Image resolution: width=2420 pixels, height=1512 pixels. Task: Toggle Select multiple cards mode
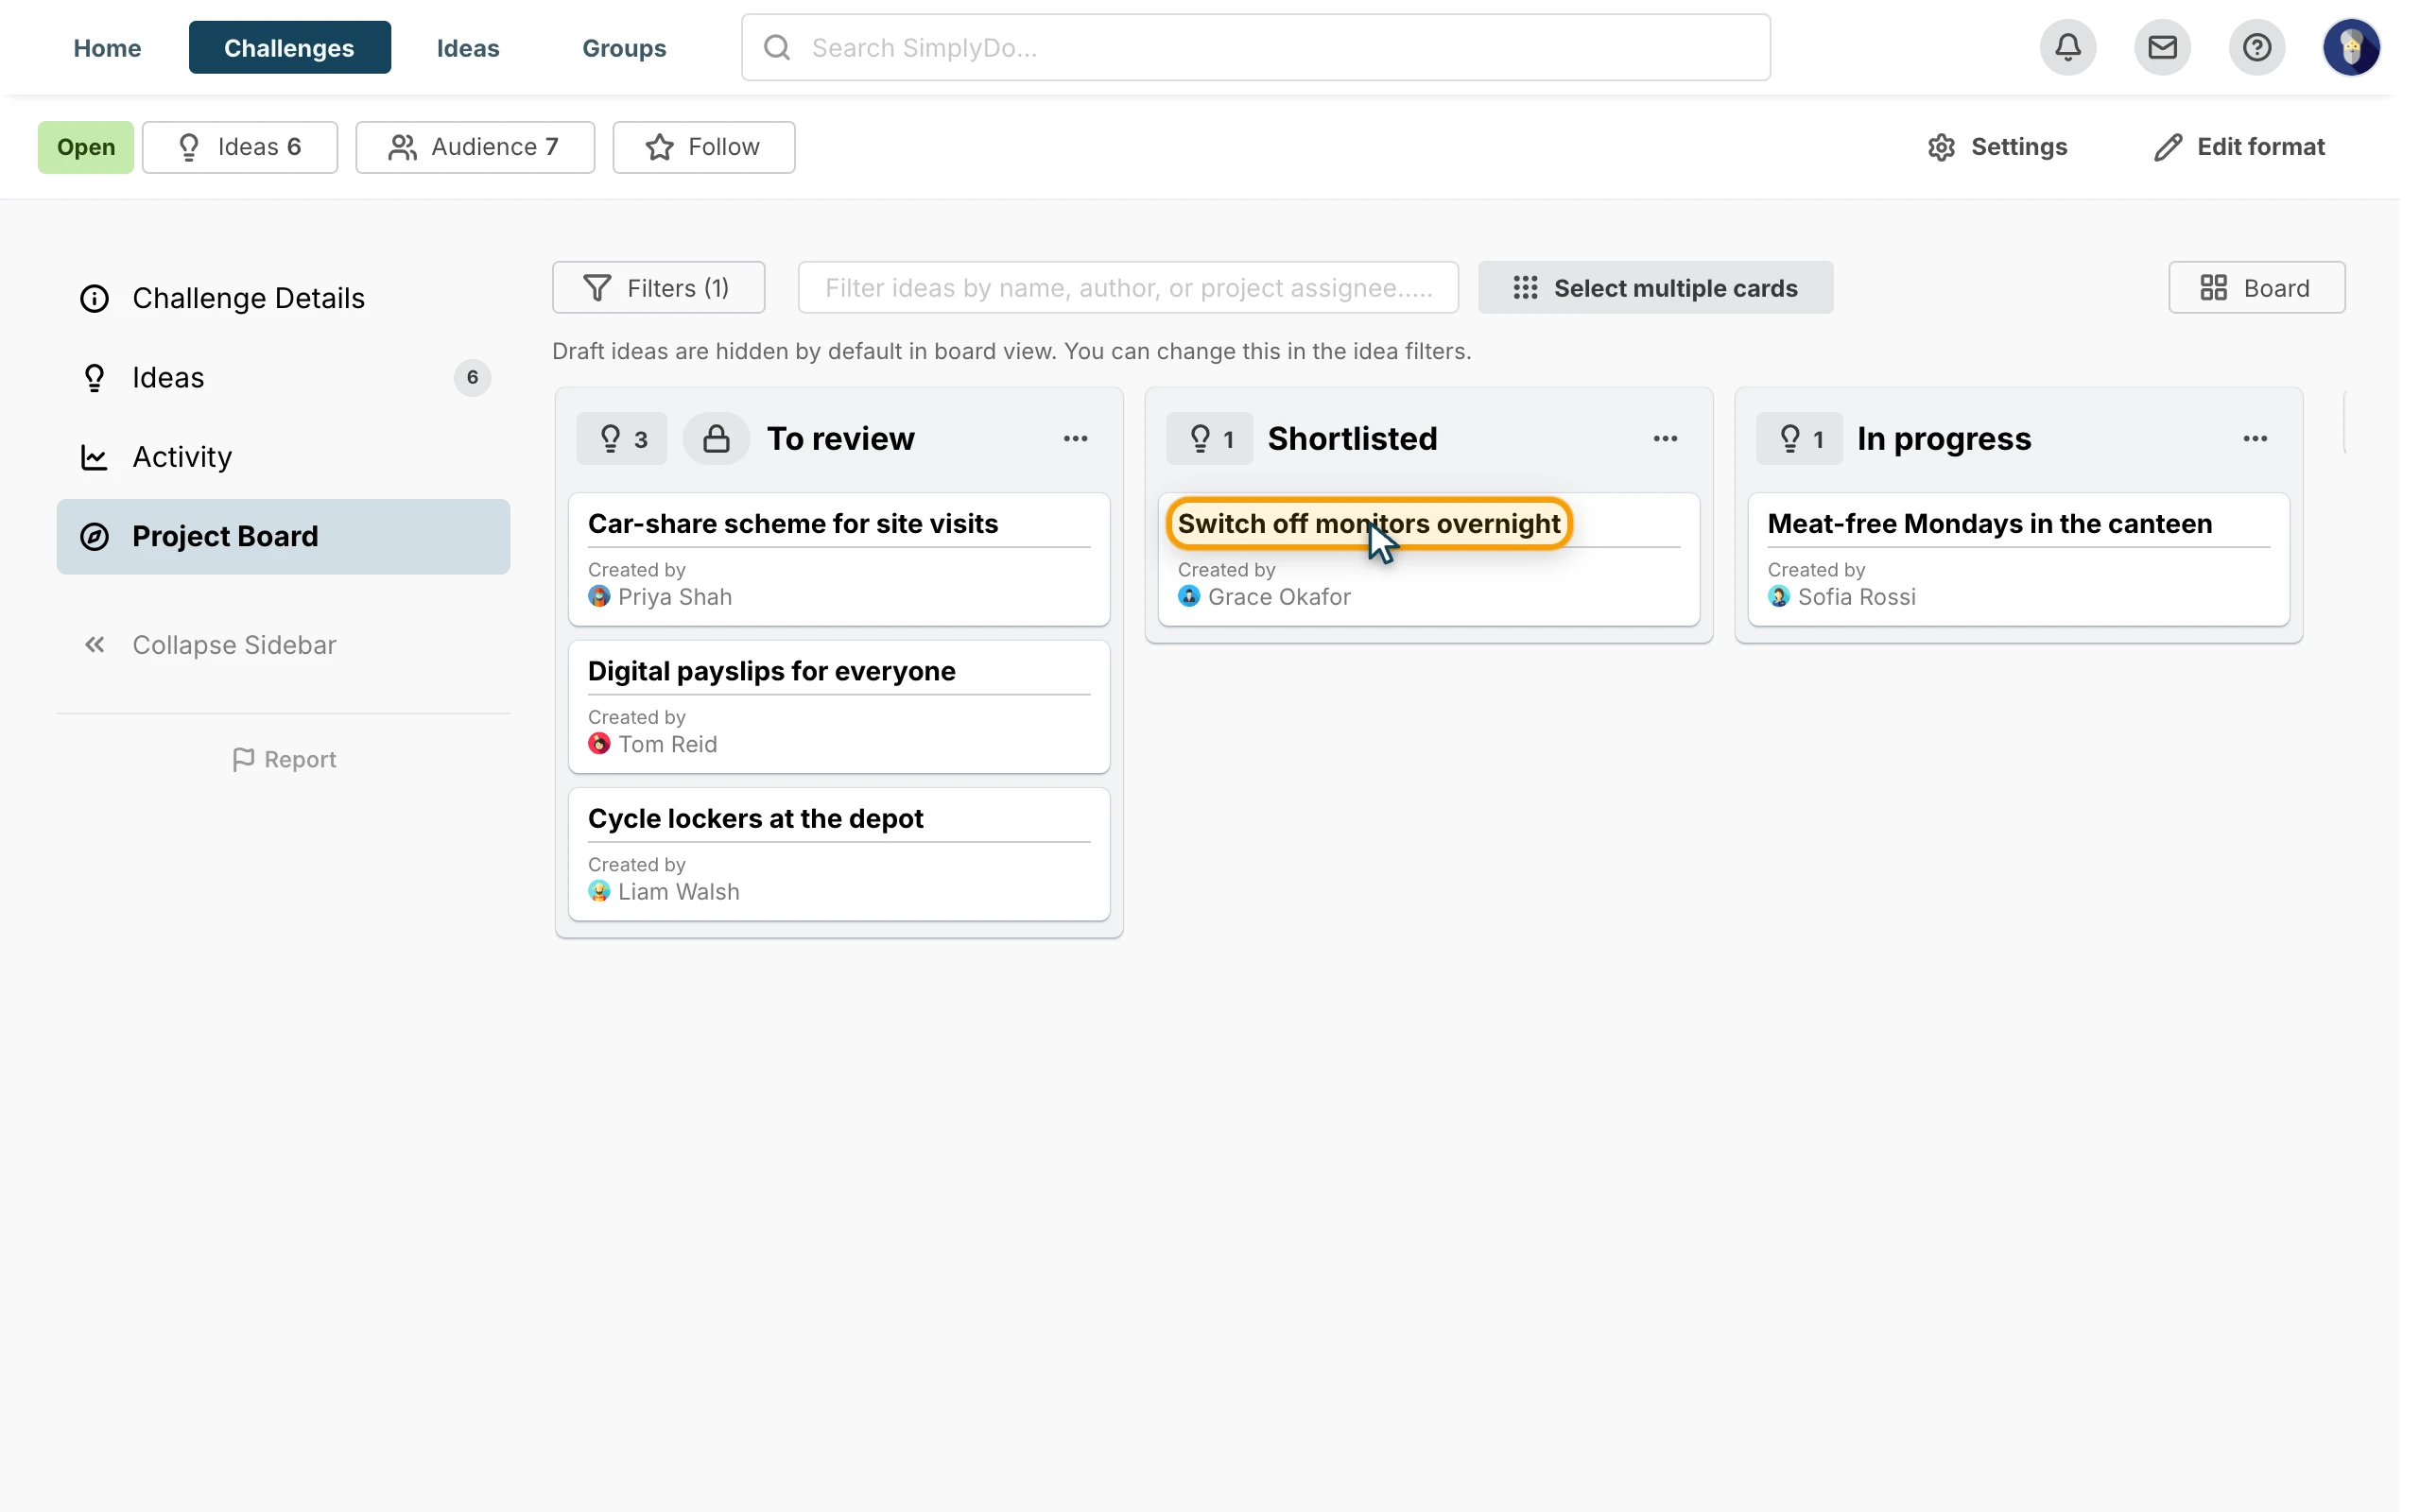tap(1655, 288)
